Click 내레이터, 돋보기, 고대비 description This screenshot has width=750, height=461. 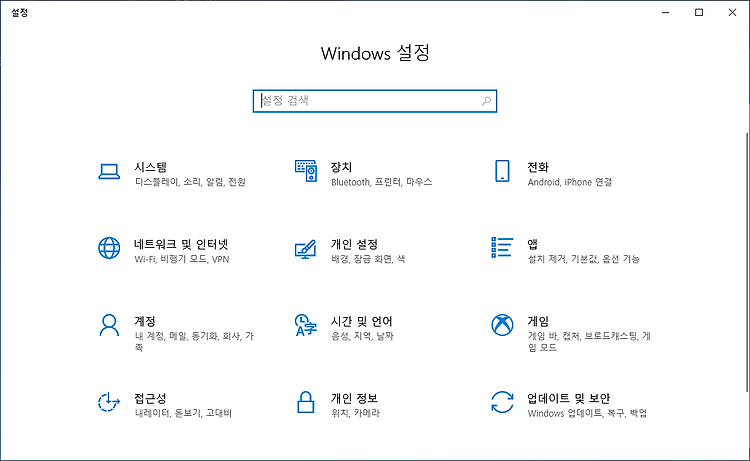pos(183,413)
